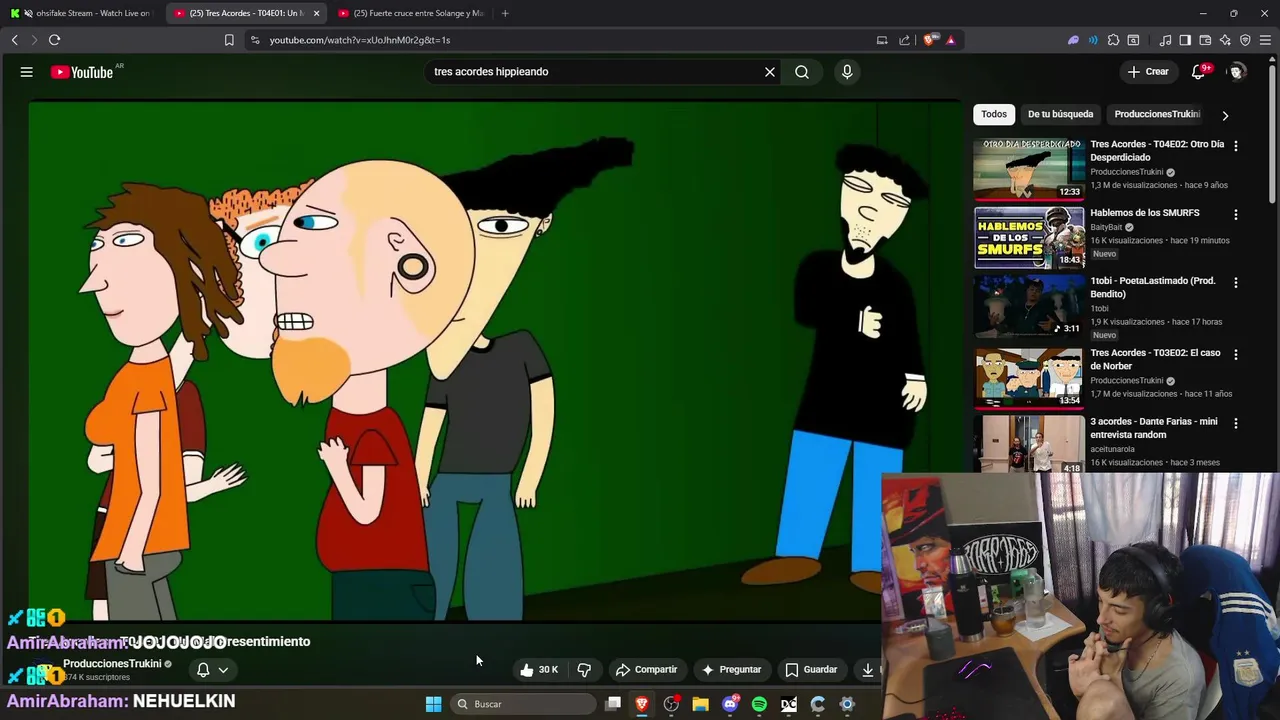Image resolution: width=1280 pixels, height=720 pixels.
Task: Open options menu for Hablemos de los SMURFS
Action: pyautogui.click(x=1236, y=214)
